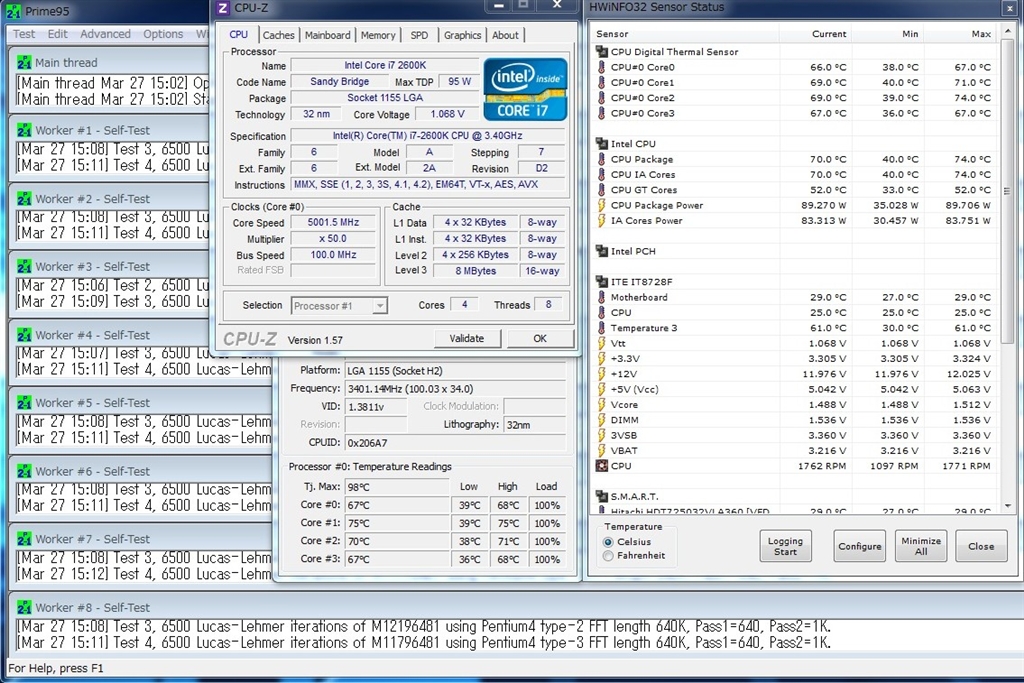Click the Main thread window icon in Prime95
Image resolution: width=1024 pixels, height=683 pixels.
click(x=24, y=63)
